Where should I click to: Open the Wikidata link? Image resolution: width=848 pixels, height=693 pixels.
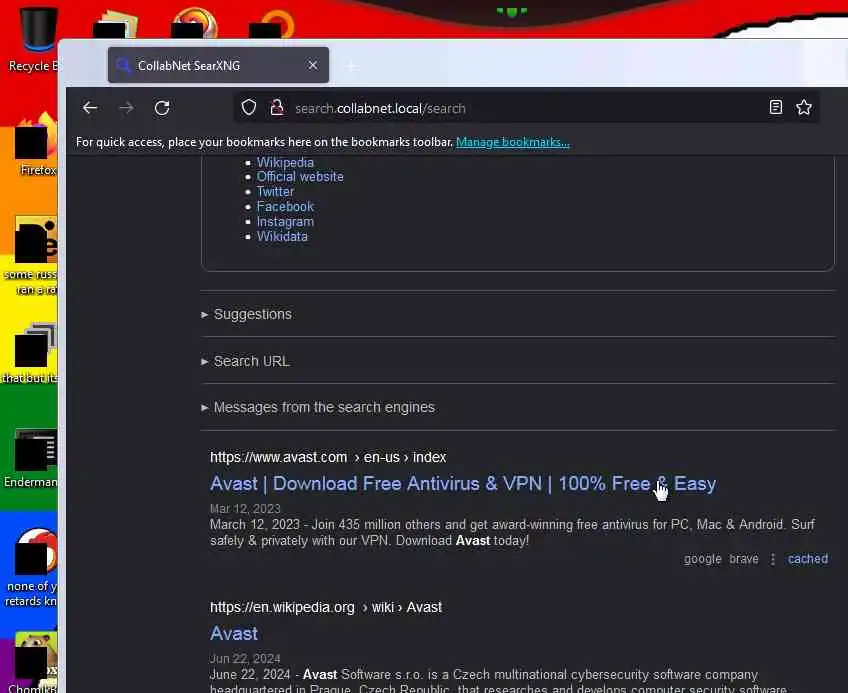282,236
